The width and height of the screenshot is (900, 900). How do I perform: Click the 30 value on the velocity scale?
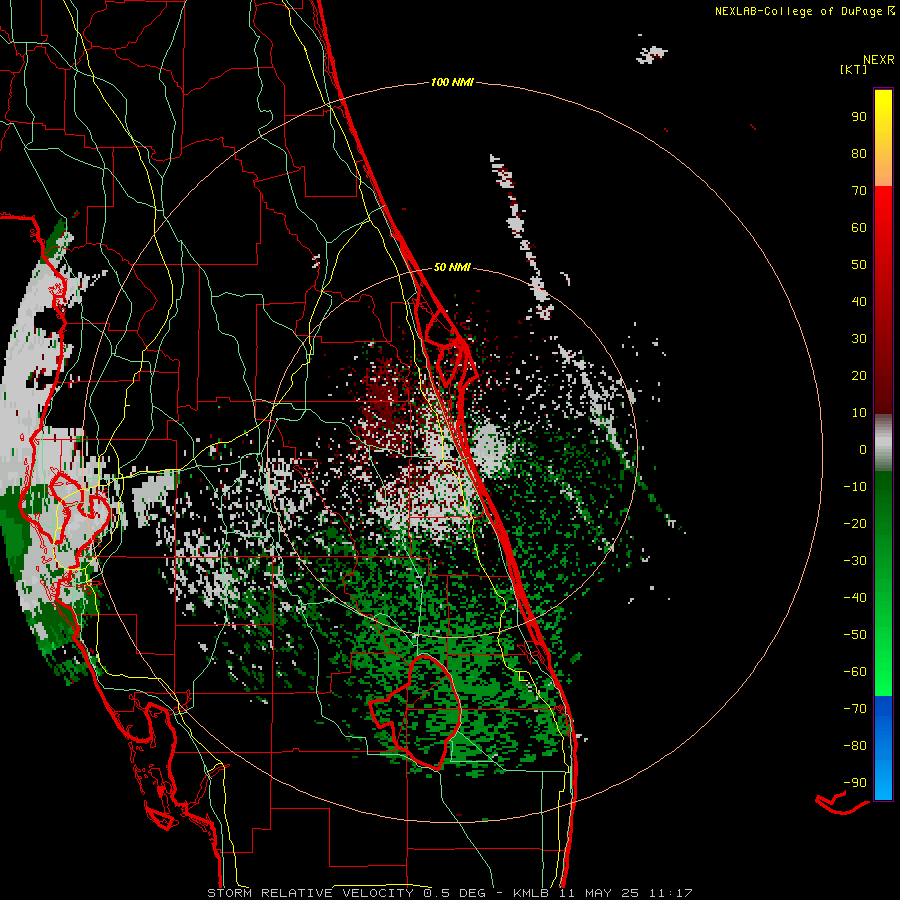click(859, 339)
